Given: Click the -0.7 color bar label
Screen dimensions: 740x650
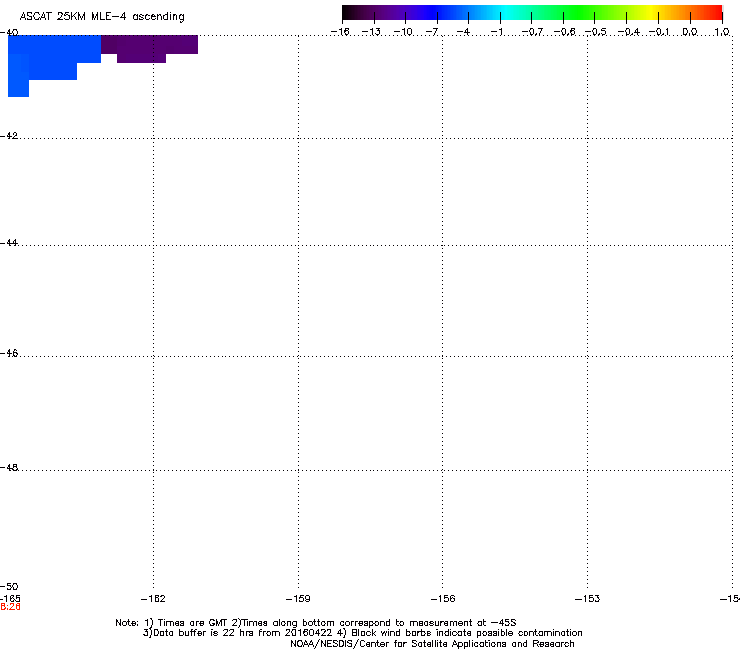Looking at the screenshot, I should [x=532, y=32].
